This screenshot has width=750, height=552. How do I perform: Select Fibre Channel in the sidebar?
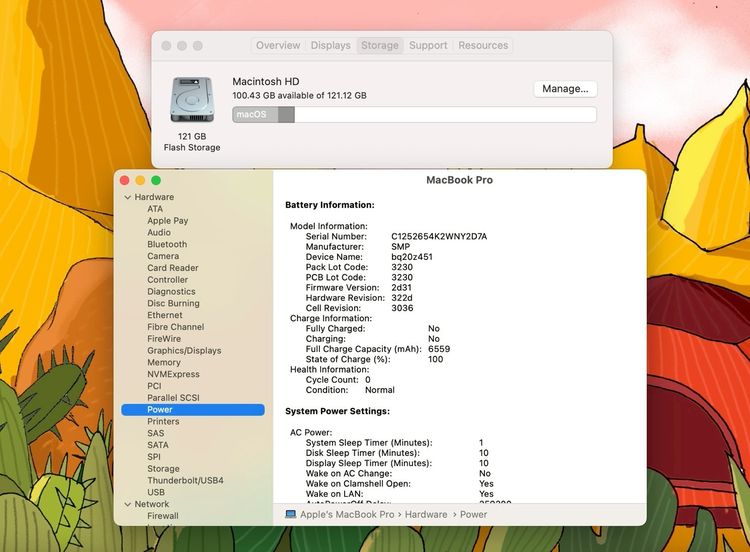(176, 327)
